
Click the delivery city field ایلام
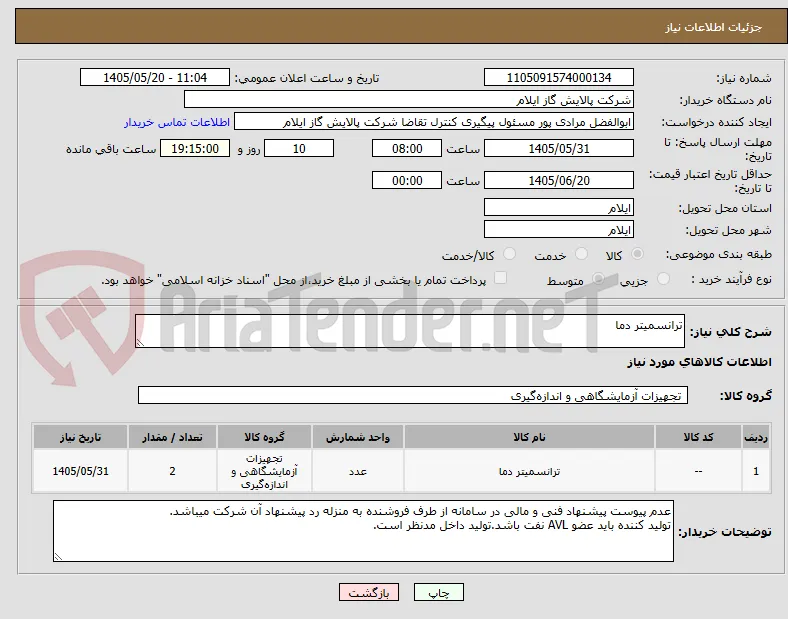[559, 230]
